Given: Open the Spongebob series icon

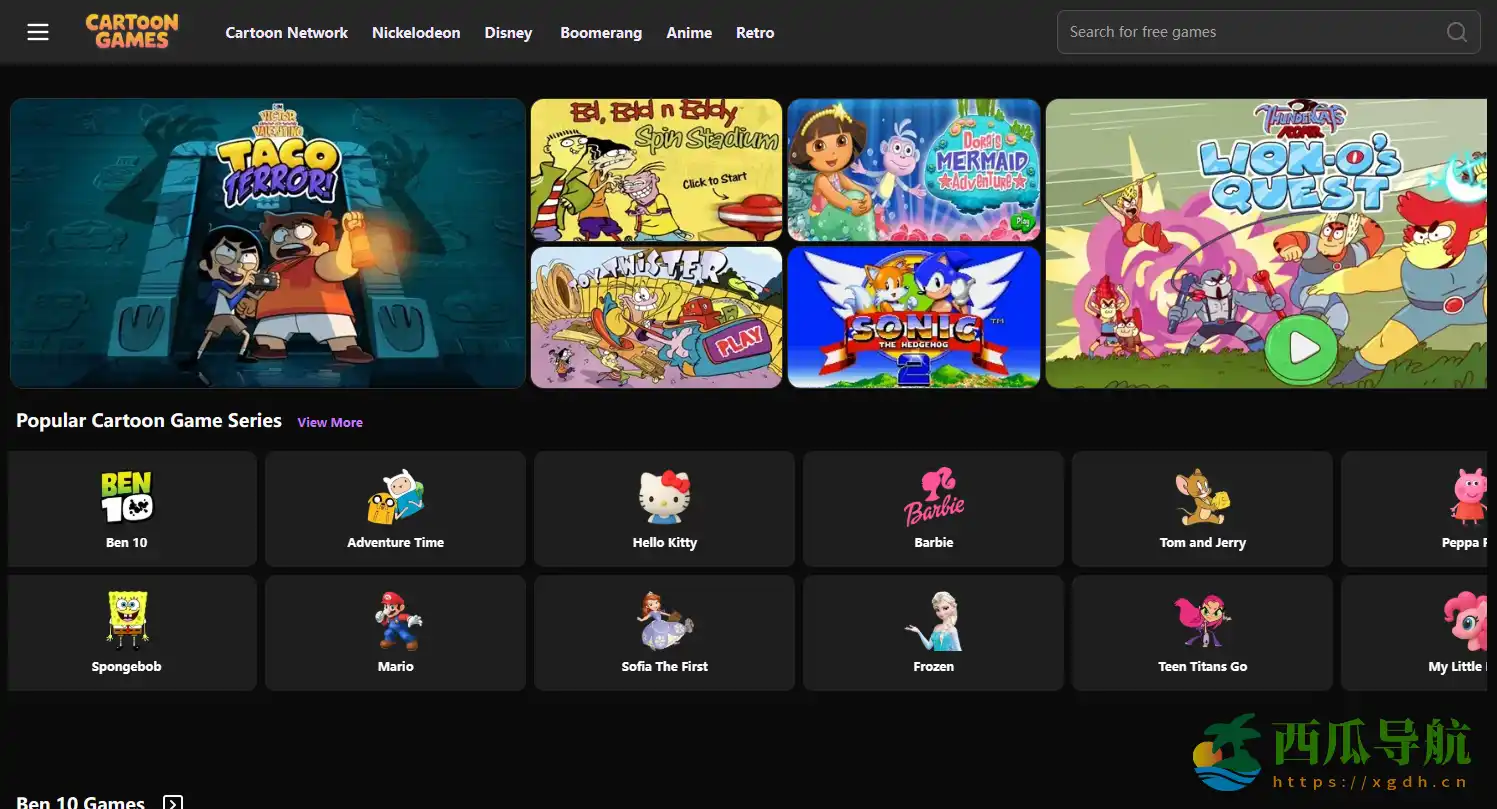Looking at the screenshot, I should point(127,621).
